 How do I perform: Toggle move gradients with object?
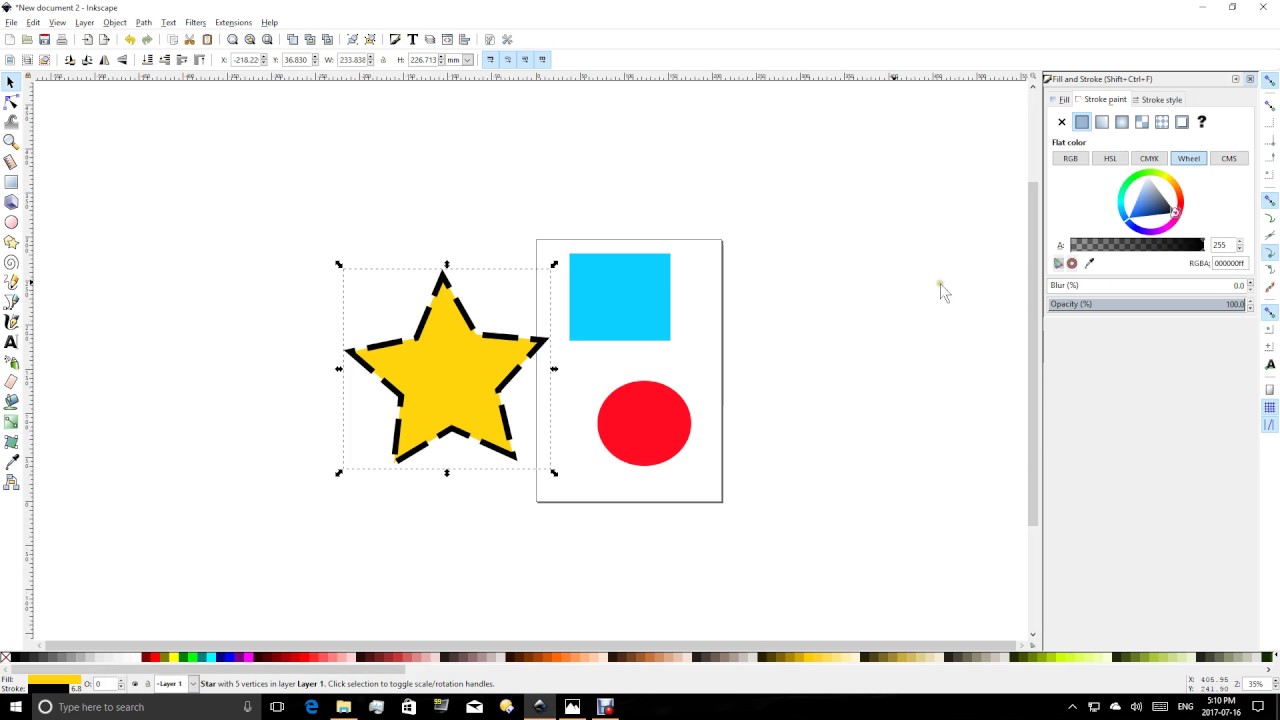pyautogui.click(x=525, y=60)
